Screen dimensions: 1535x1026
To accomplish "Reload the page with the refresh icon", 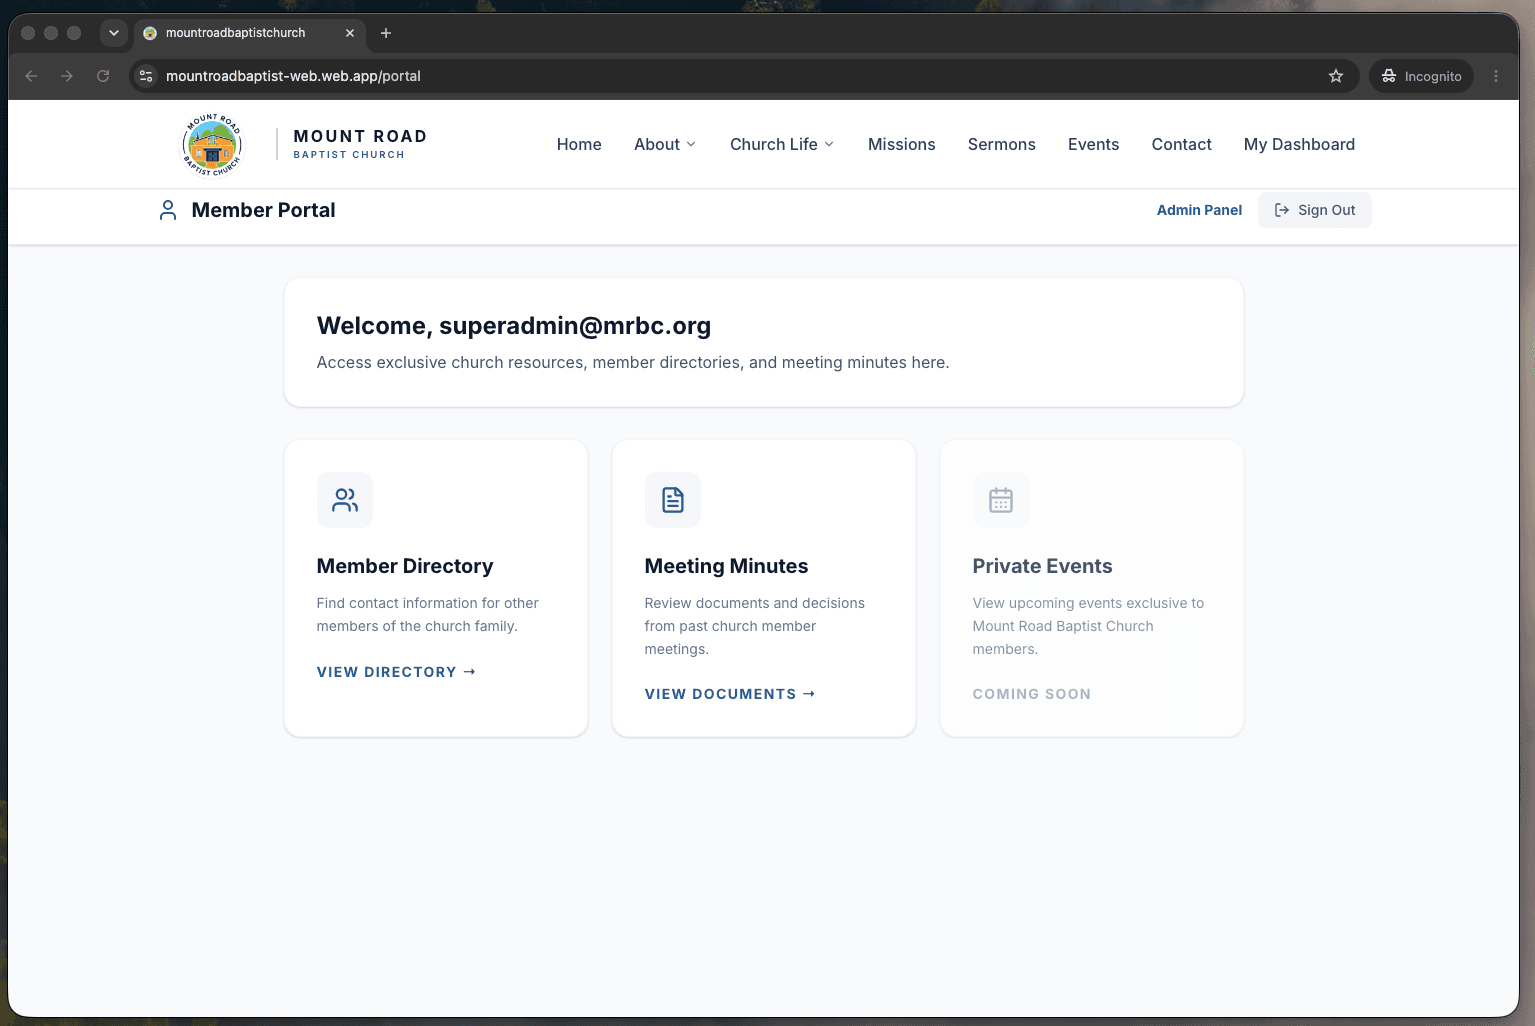I will 103,76.
